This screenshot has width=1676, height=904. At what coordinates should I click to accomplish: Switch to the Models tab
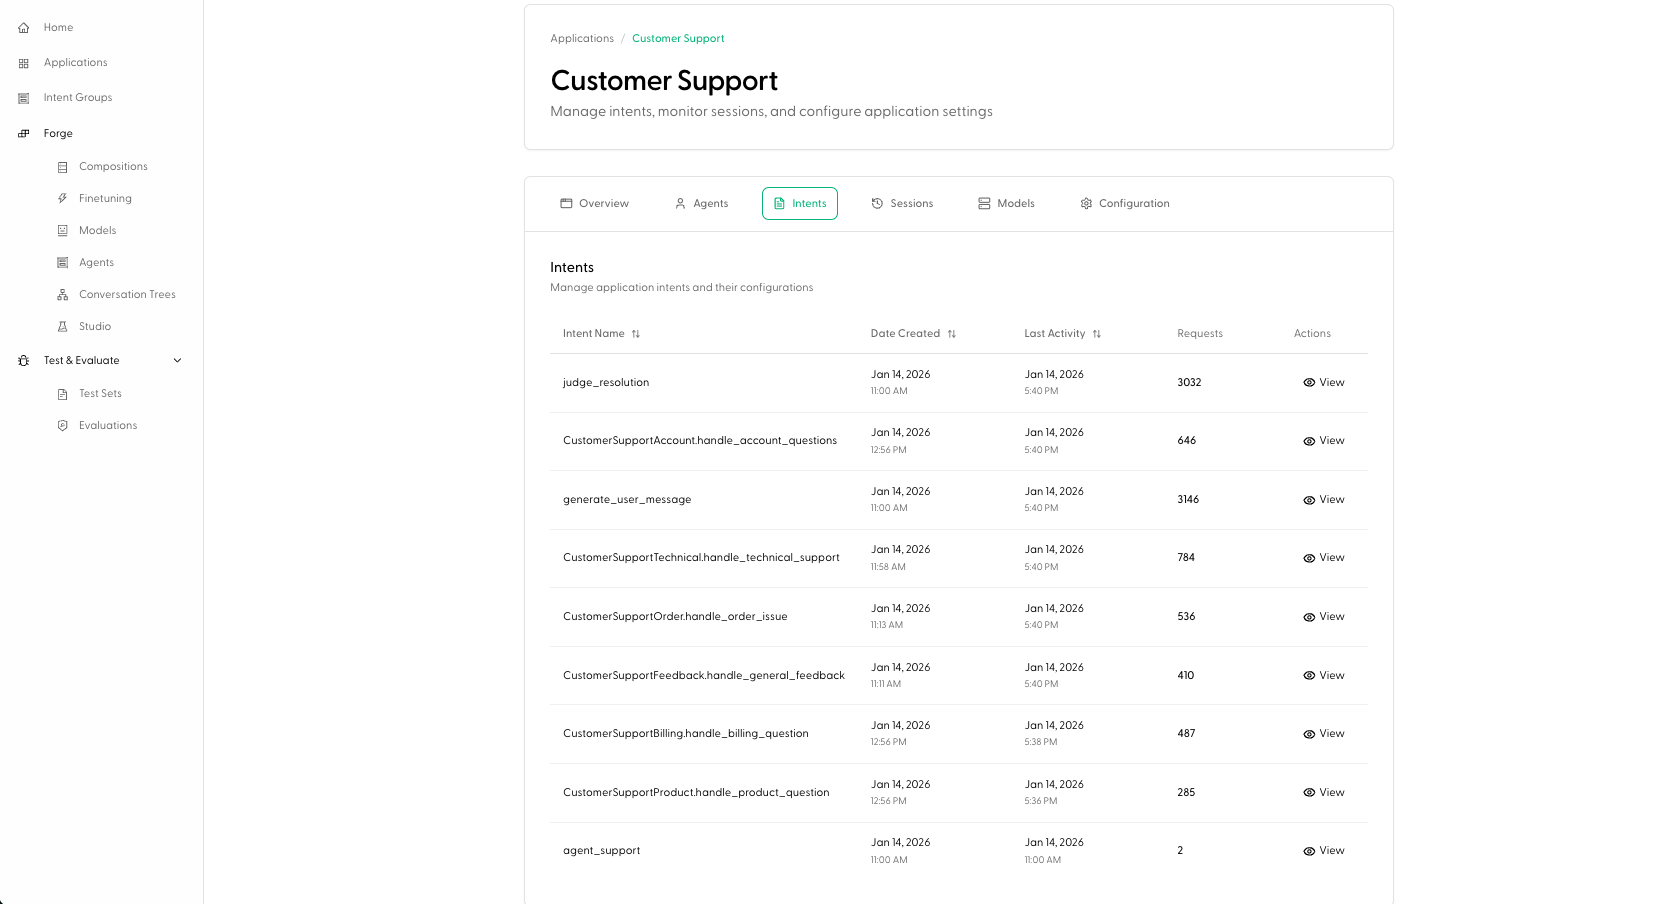1006,203
